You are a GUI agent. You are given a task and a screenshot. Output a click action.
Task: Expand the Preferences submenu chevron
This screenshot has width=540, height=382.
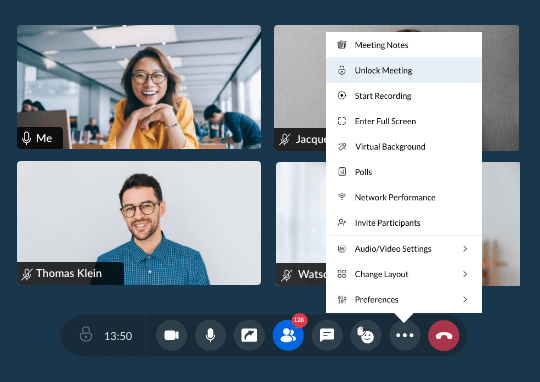coord(465,300)
